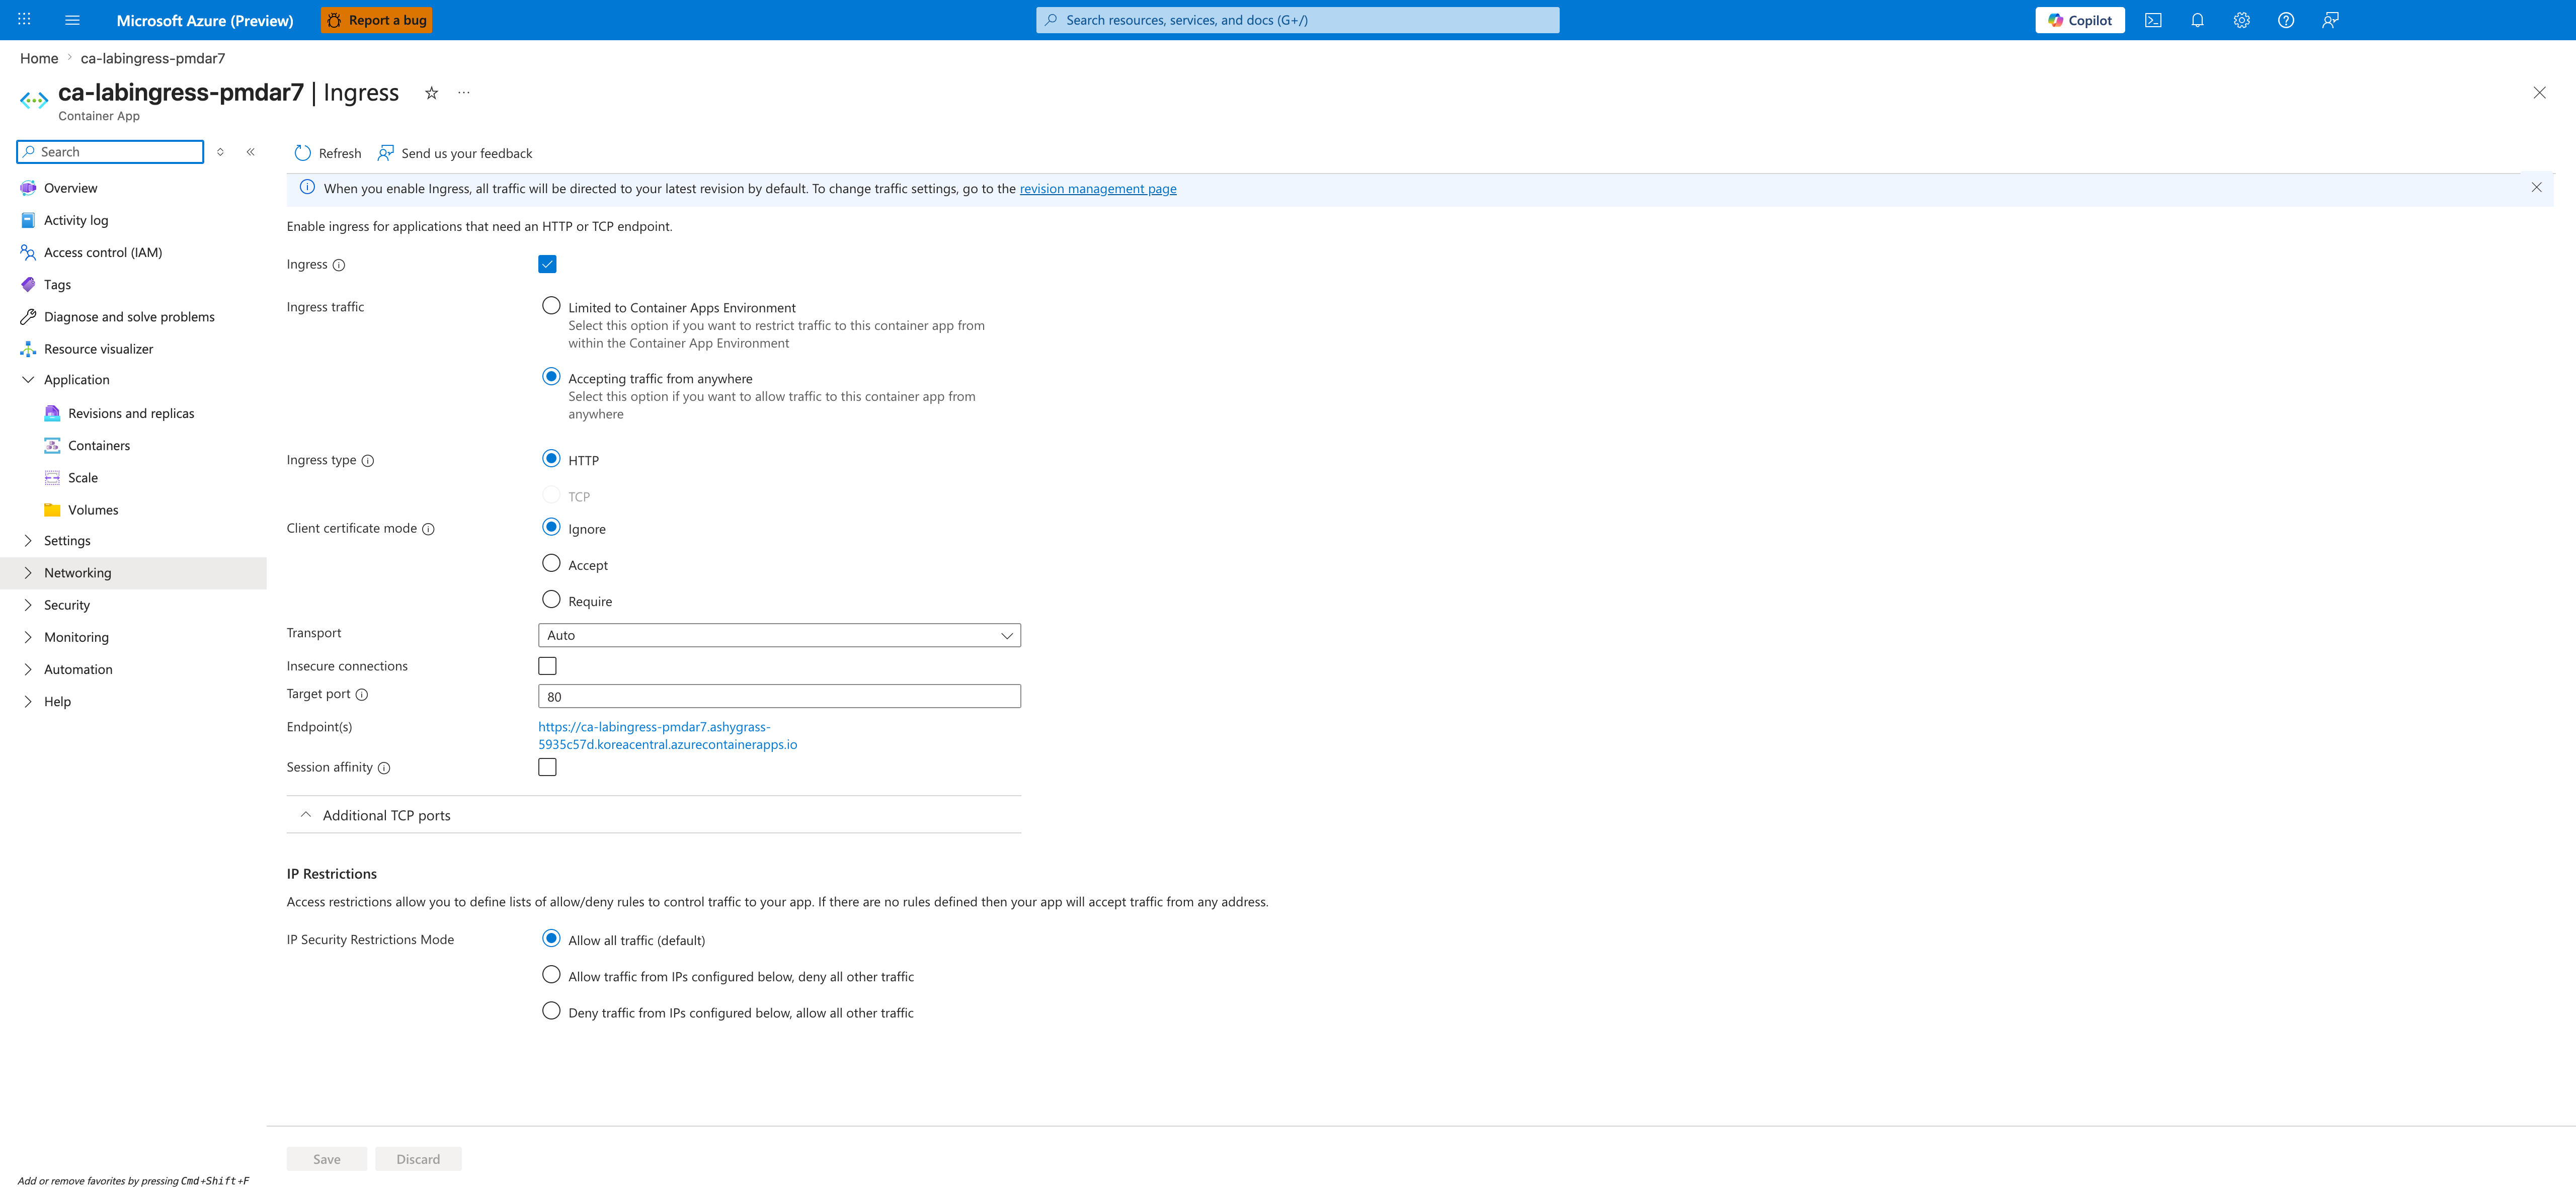This screenshot has height=1191, width=2576.
Task: Expand the Settings group in sidebar
Action: point(28,541)
